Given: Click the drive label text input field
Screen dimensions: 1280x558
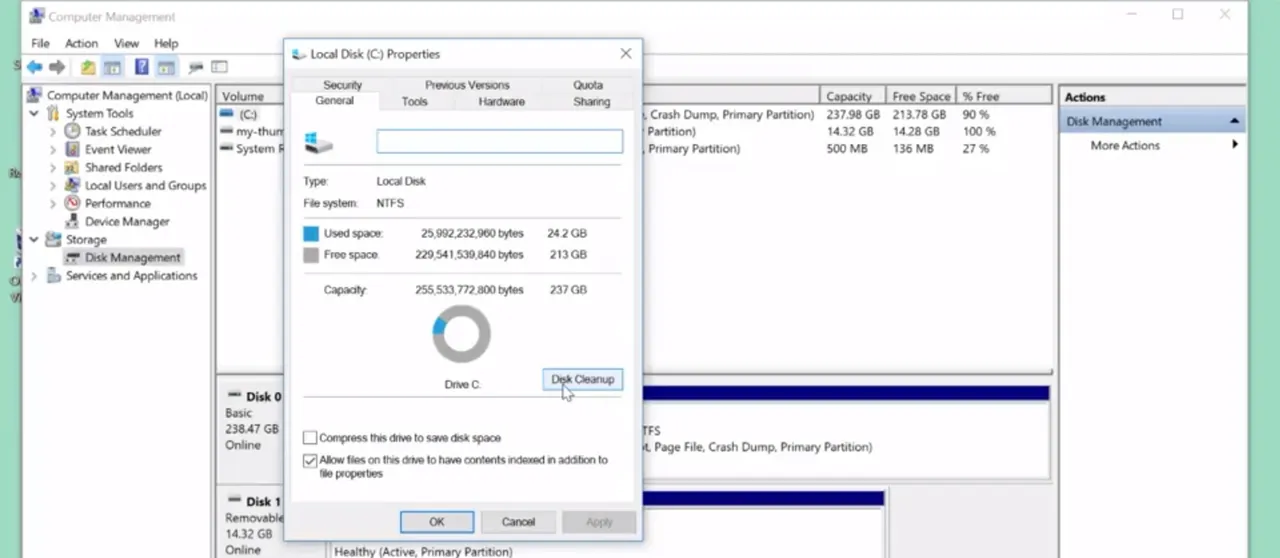Looking at the screenshot, I should point(499,141).
